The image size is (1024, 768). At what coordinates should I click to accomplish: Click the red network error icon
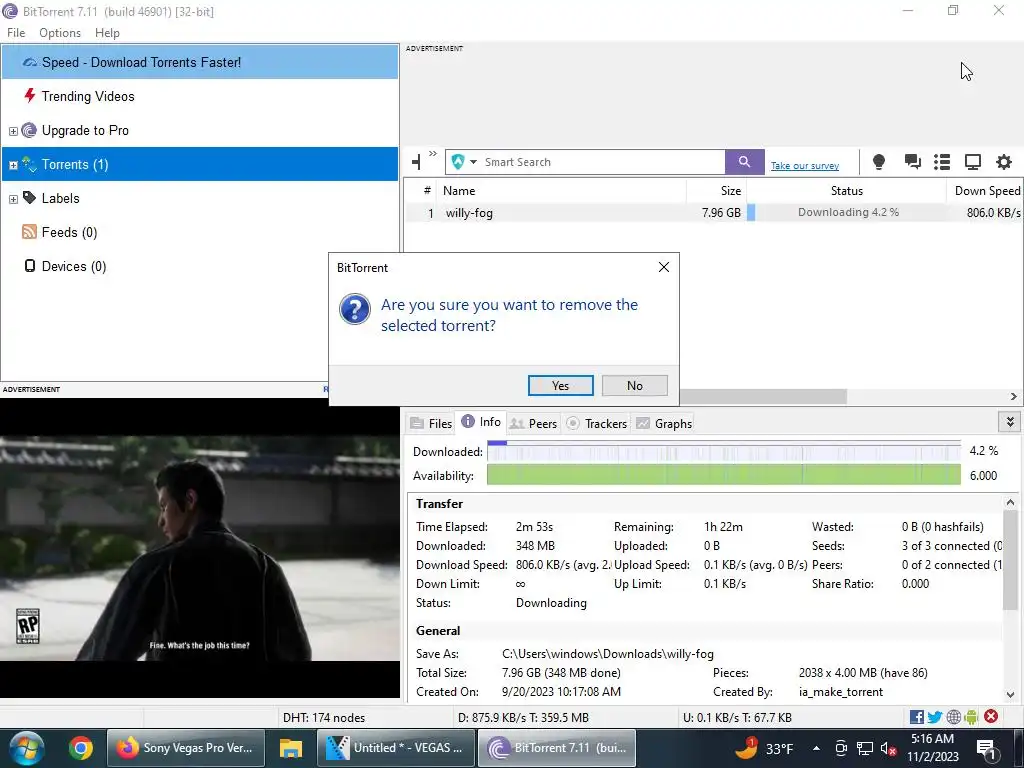tap(991, 716)
